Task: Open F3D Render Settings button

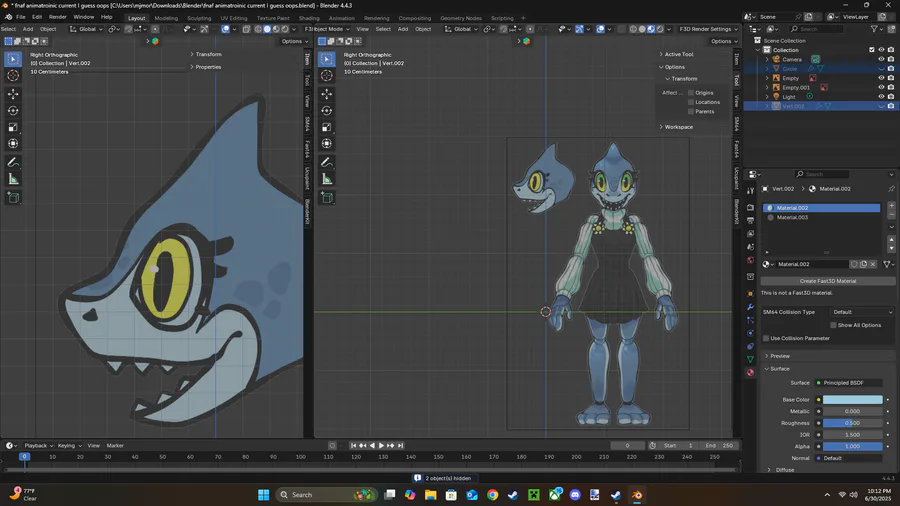Action: coord(708,29)
